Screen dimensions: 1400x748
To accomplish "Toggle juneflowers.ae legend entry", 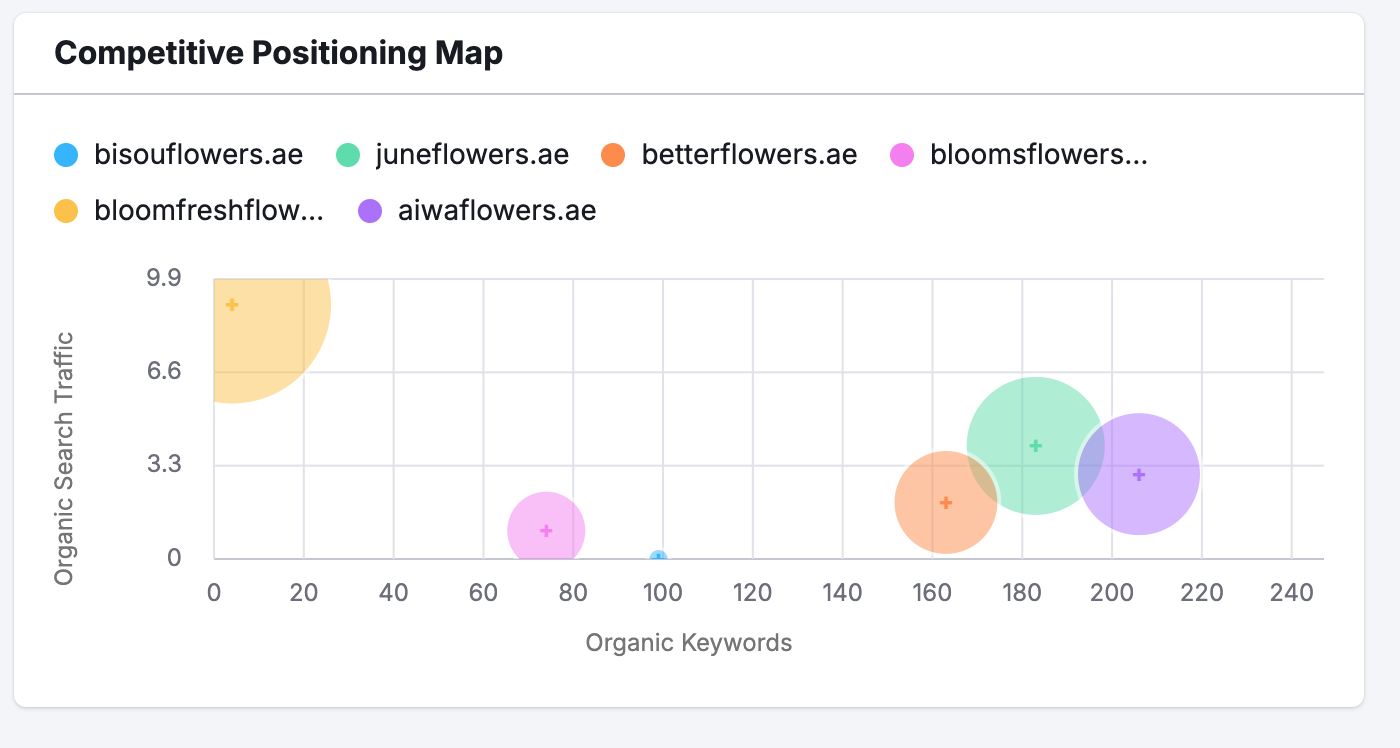I will click(x=451, y=155).
